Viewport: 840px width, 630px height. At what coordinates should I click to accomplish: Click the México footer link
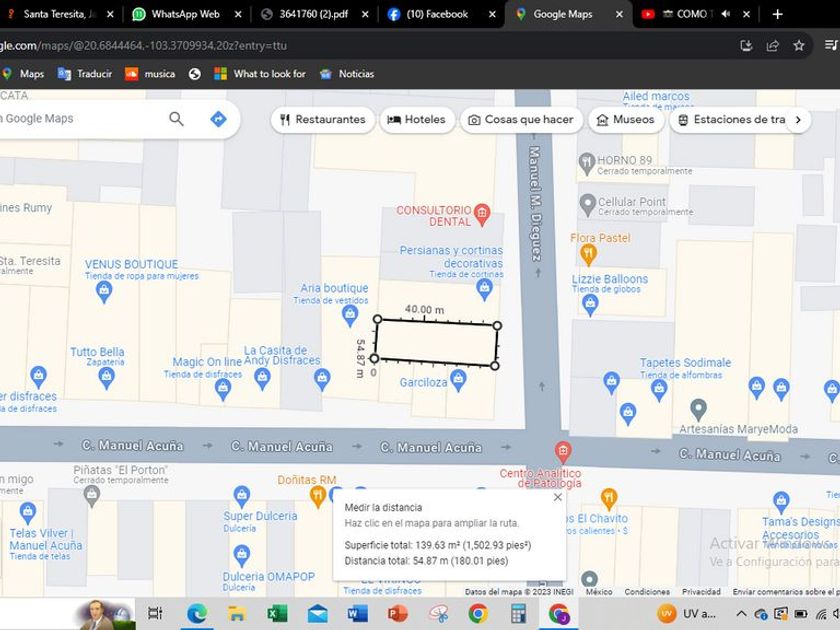tap(598, 592)
